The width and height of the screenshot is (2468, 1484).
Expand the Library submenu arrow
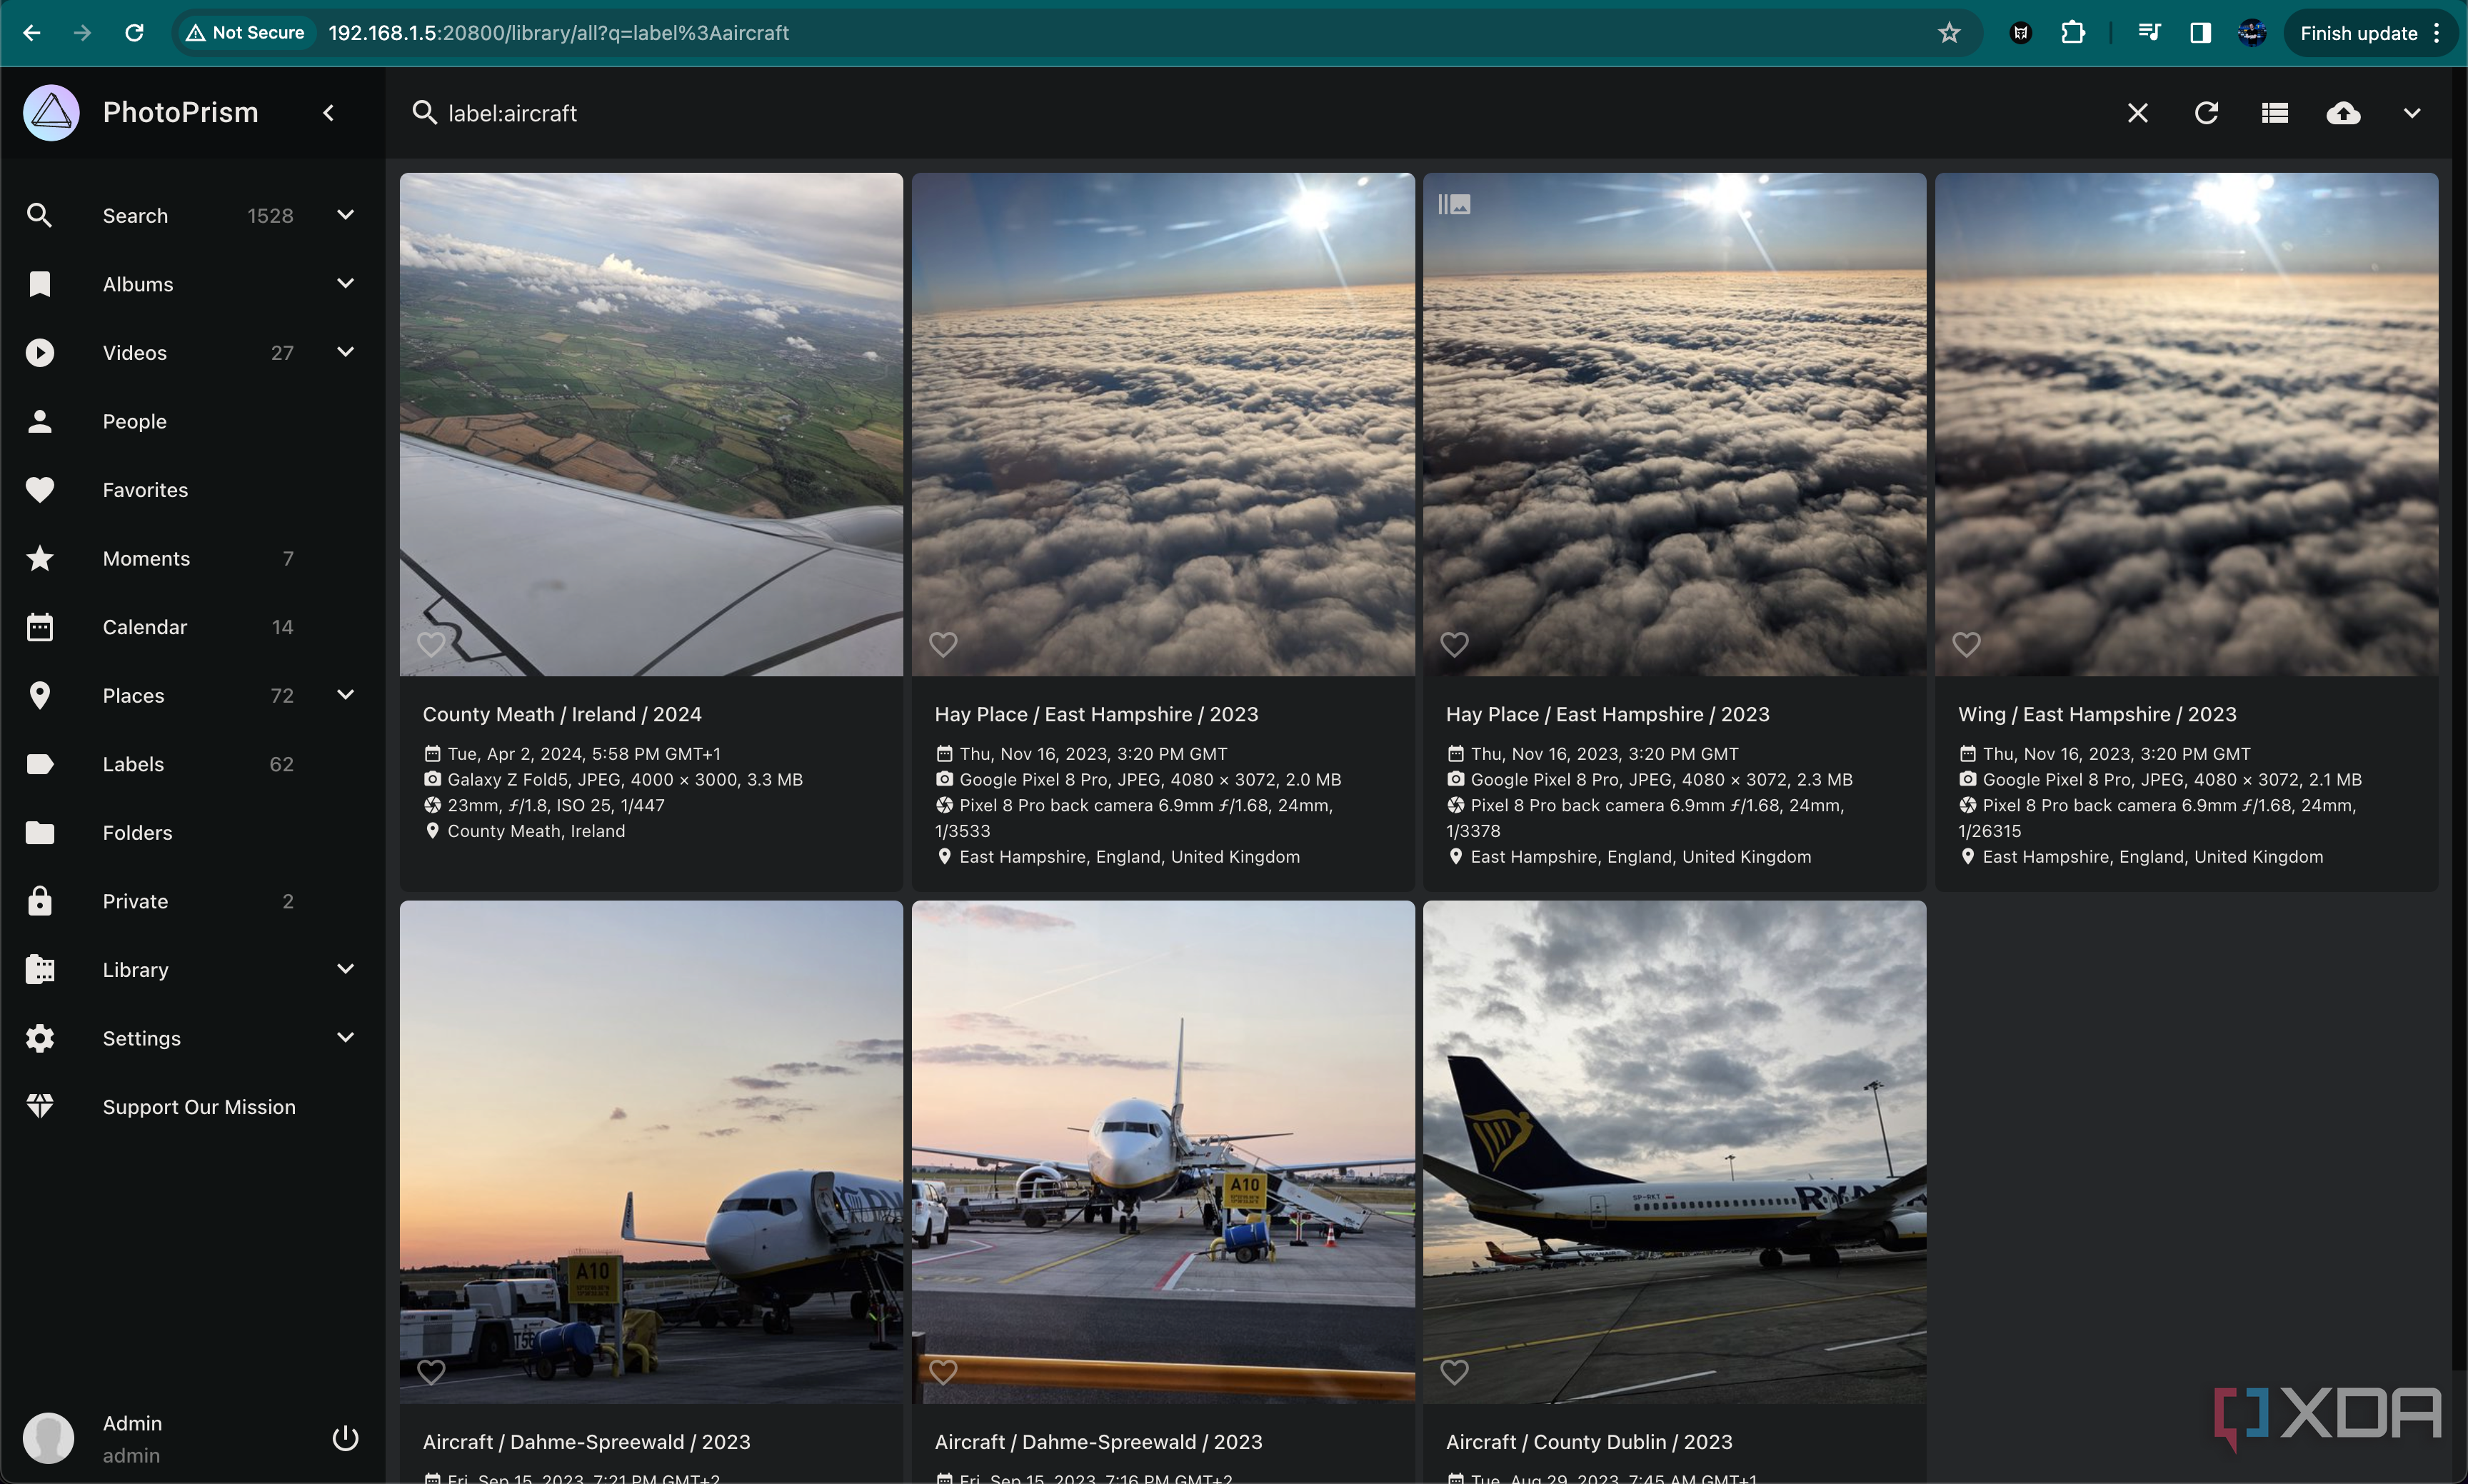(x=345, y=969)
